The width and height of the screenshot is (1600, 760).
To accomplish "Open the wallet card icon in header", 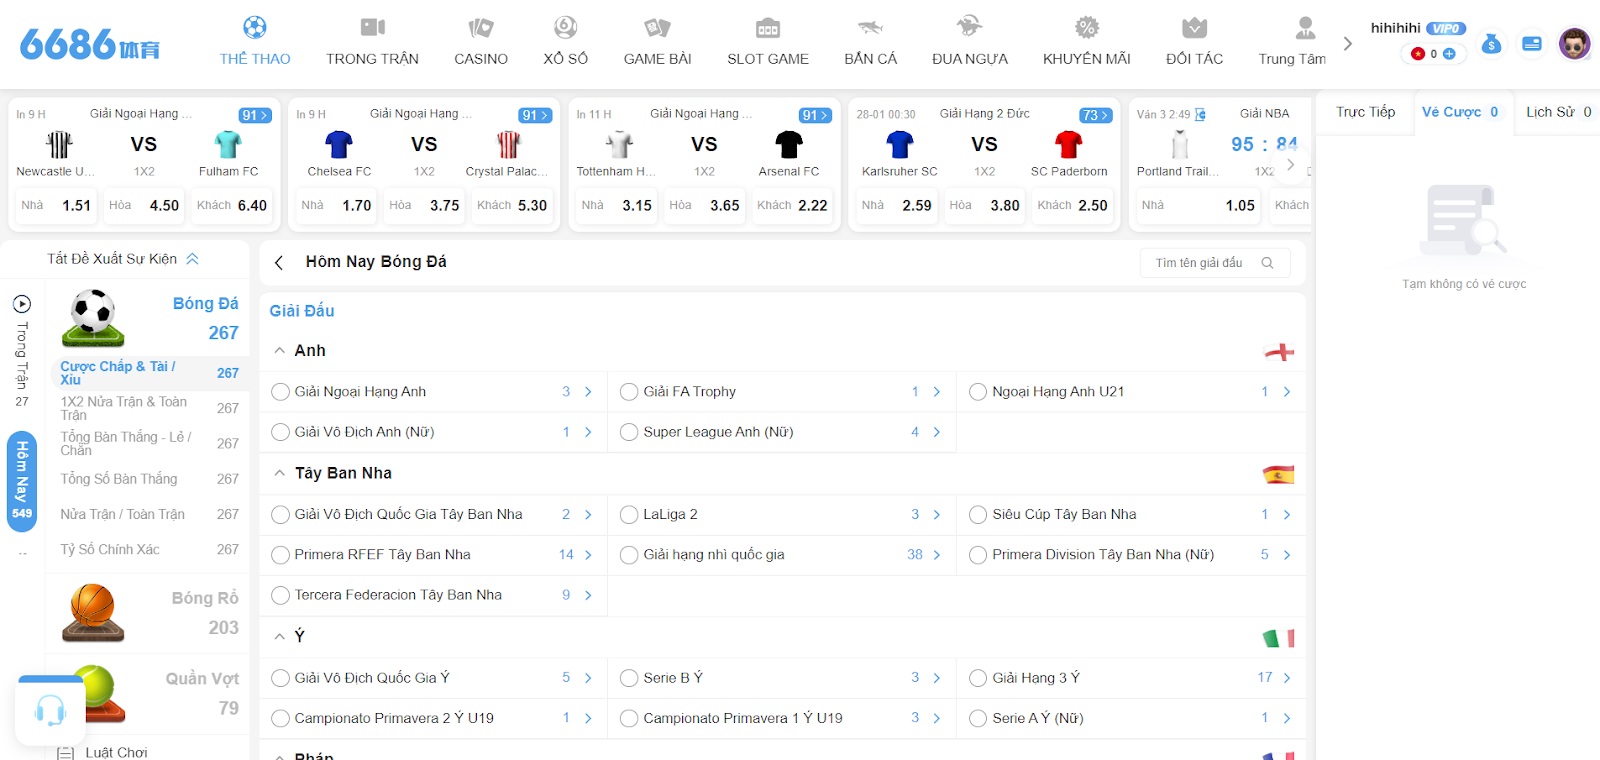I will [x=1531, y=43].
